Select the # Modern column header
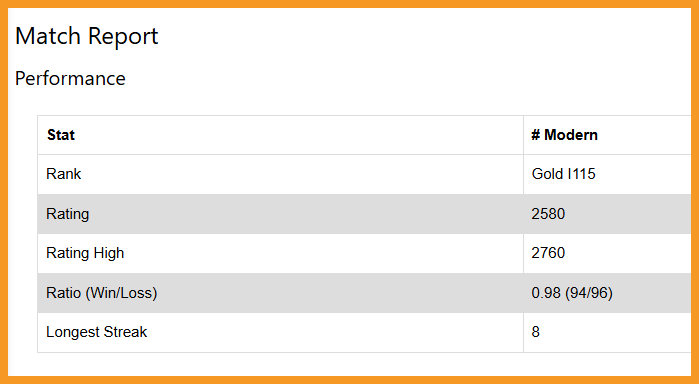The image size is (699, 384). pyautogui.click(x=564, y=135)
